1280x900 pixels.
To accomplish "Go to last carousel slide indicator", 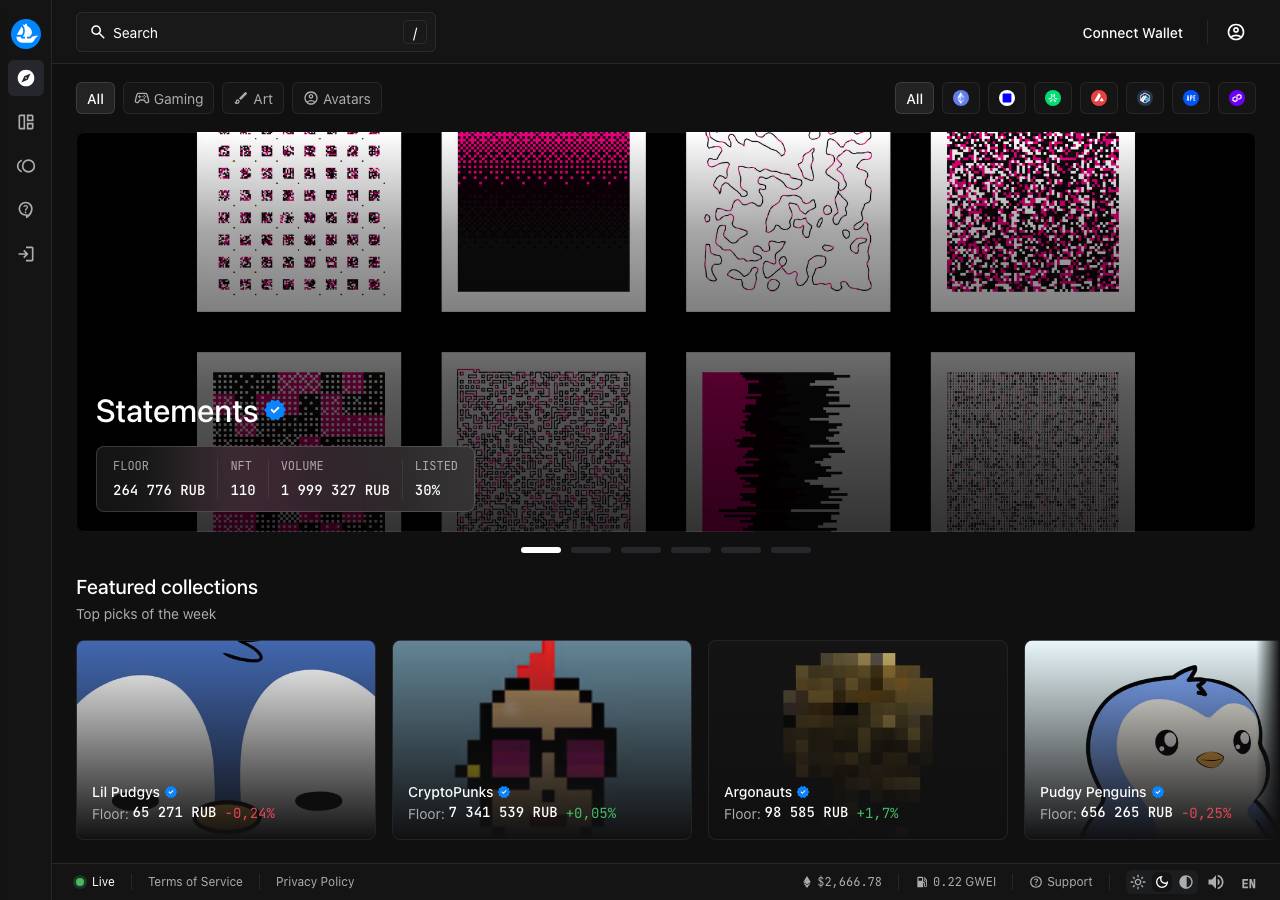I will click(791, 550).
